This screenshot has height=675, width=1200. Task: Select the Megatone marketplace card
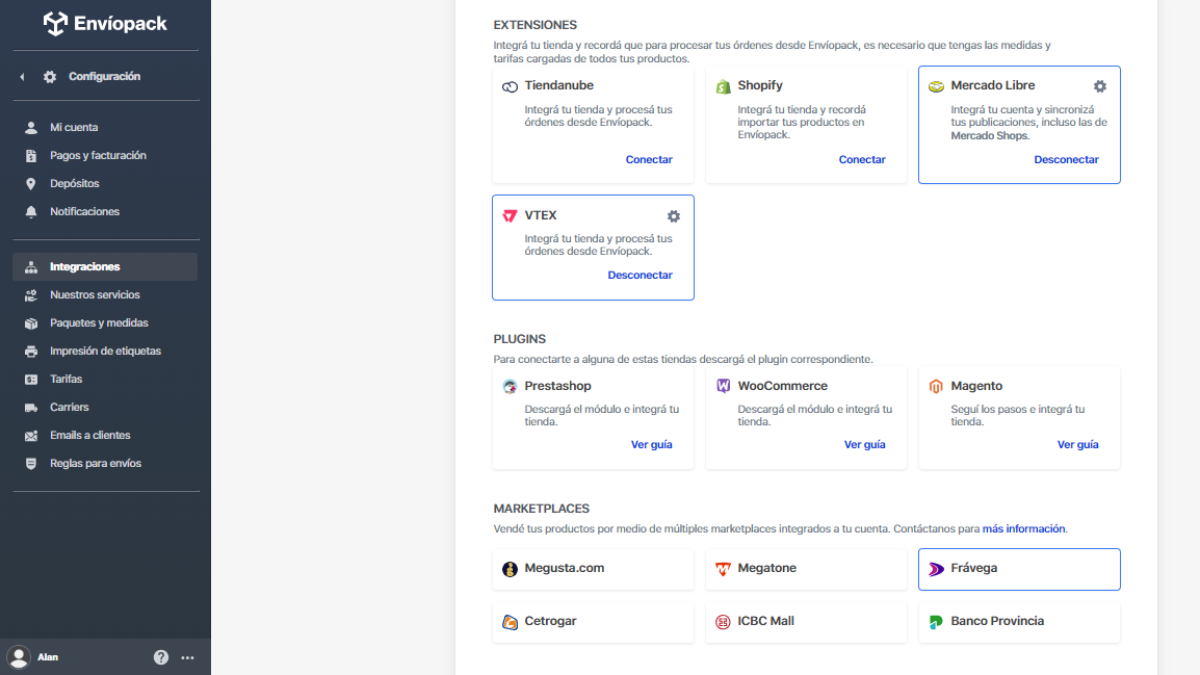click(806, 569)
